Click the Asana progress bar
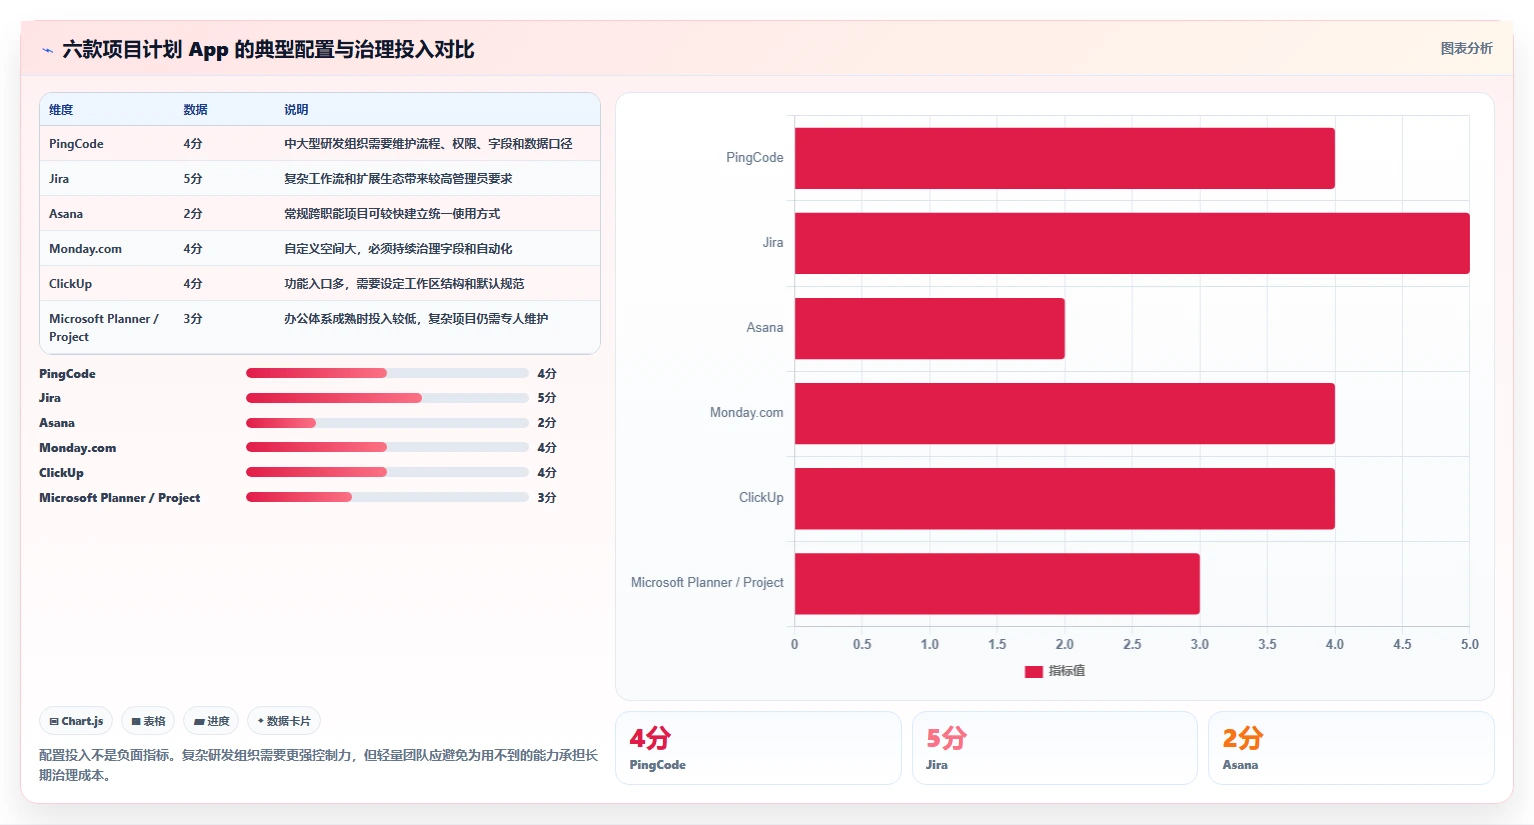 (x=387, y=423)
